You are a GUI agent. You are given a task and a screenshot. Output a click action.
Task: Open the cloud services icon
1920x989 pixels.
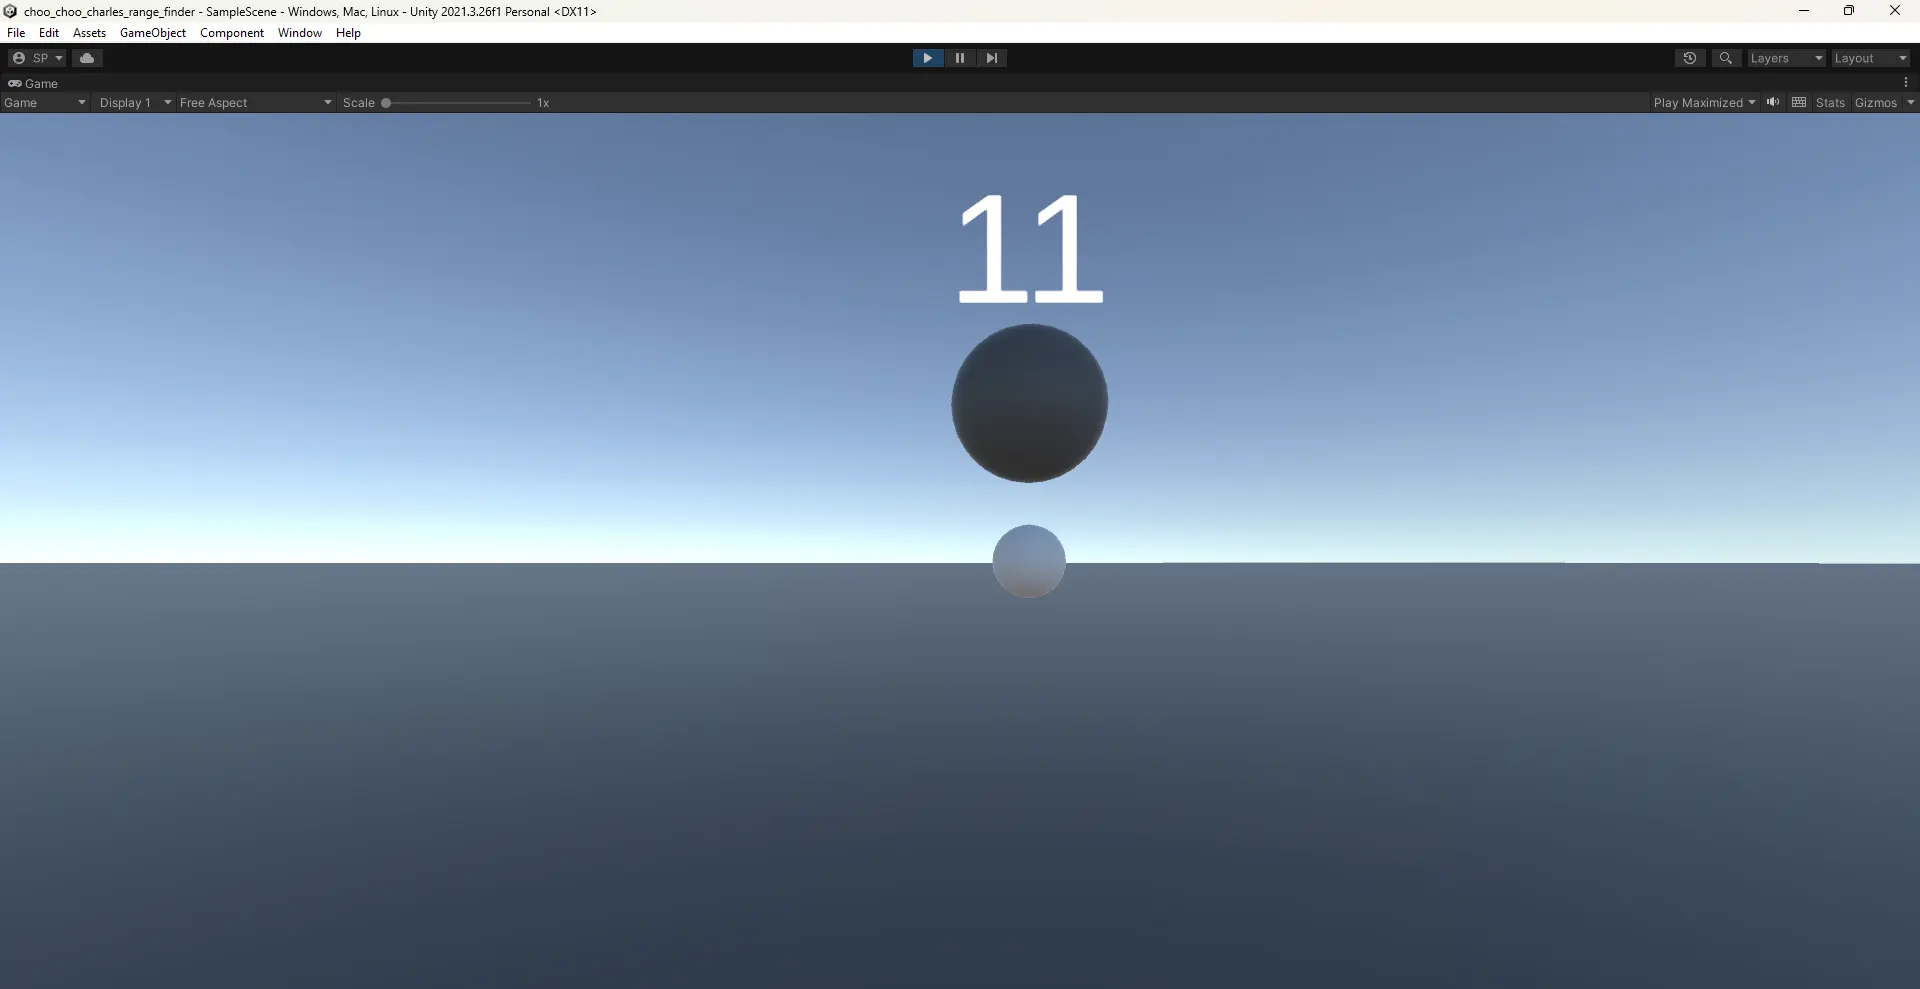(87, 58)
